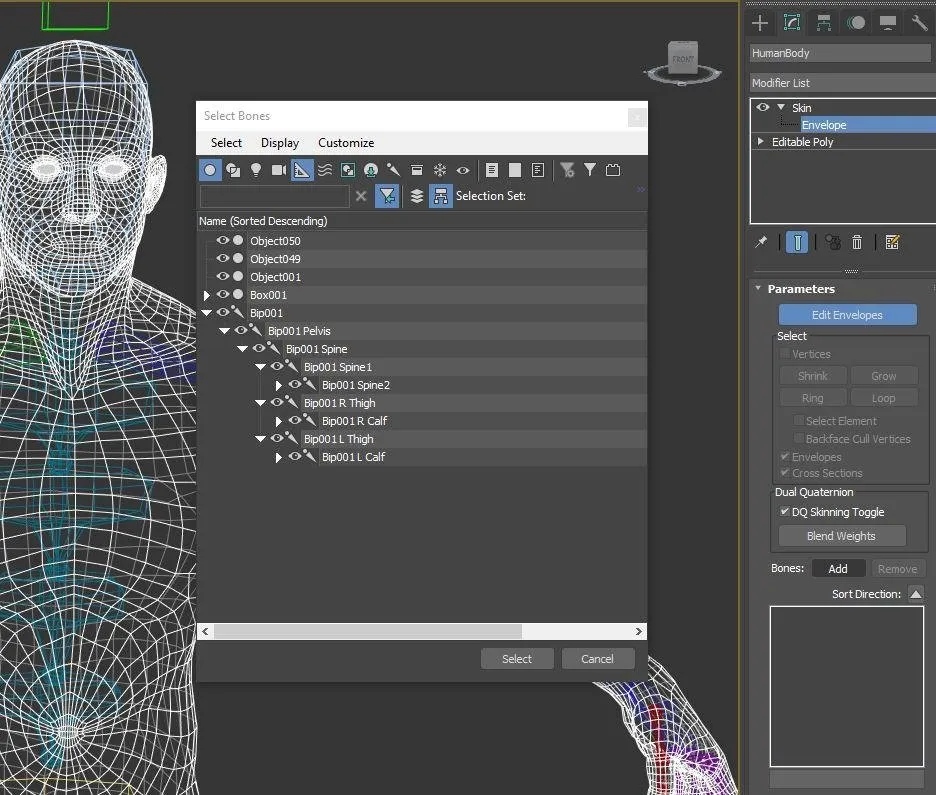
Task: Click left arrow of dialog scrollbar
Action: tap(205, 631)
